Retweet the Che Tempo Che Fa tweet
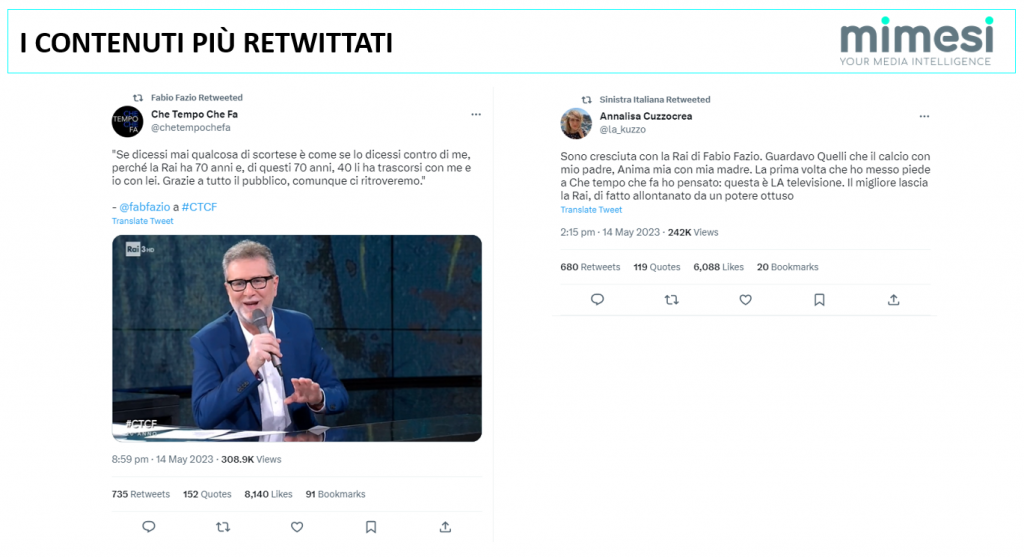Viewport: 1024px width, 557px height. click(x=223, y=526)
